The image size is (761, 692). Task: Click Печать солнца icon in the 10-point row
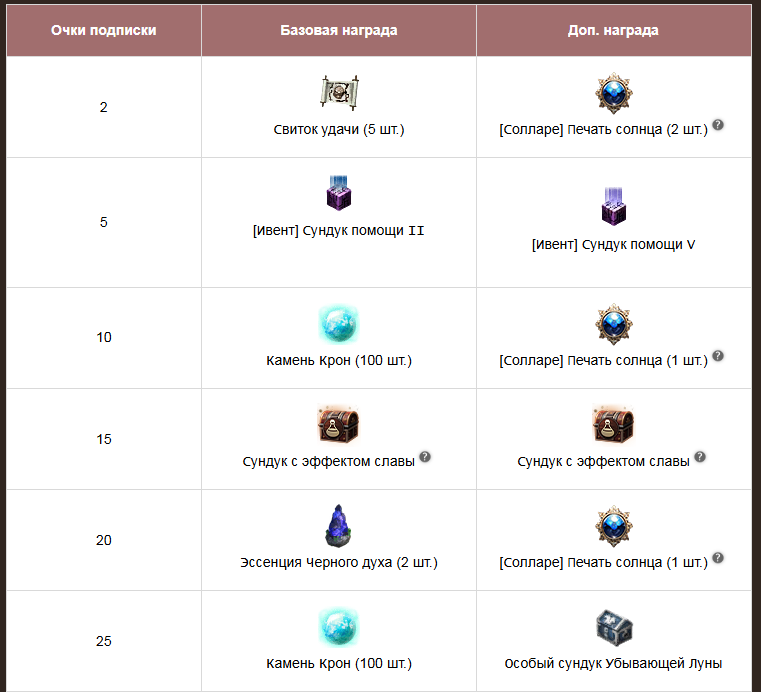point(613,324)
